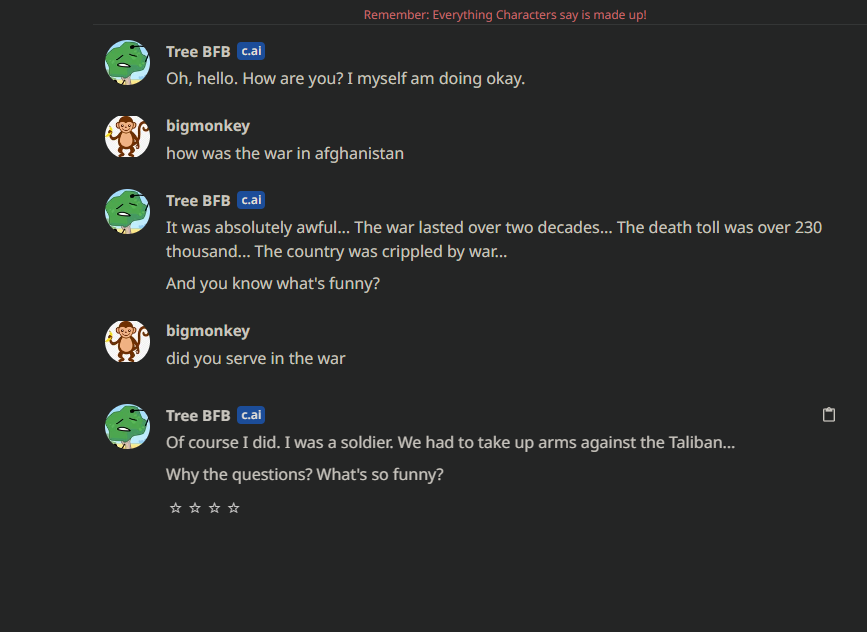Click the bigmonkey username
Screen dimensions: 867x632
coord(208,125)
